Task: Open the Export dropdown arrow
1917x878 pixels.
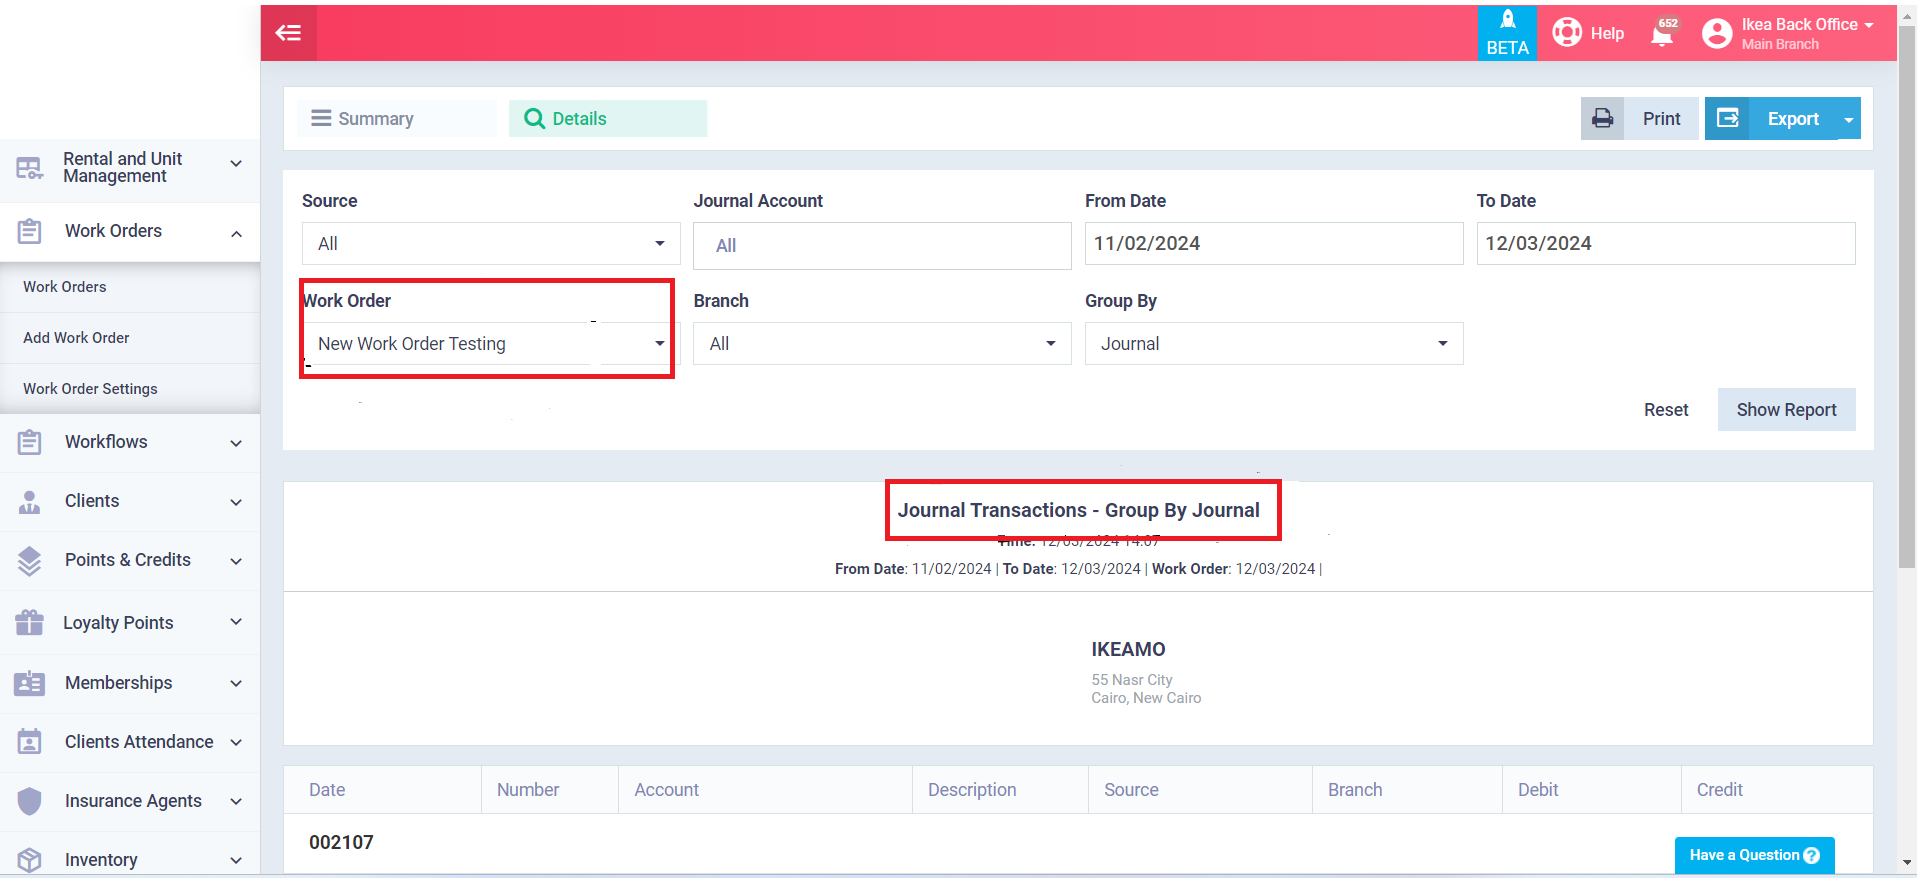Action: [1849, 119]
